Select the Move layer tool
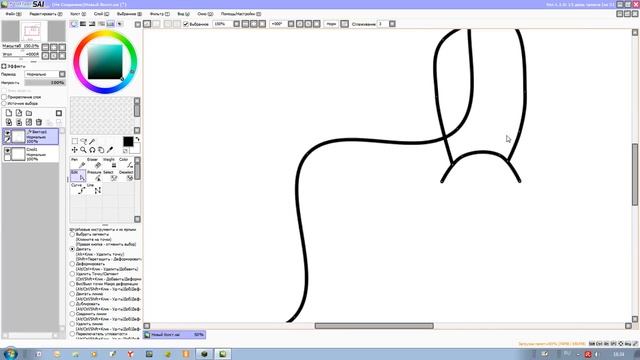This screenshot has width=640, height=360. coord(75,150)
